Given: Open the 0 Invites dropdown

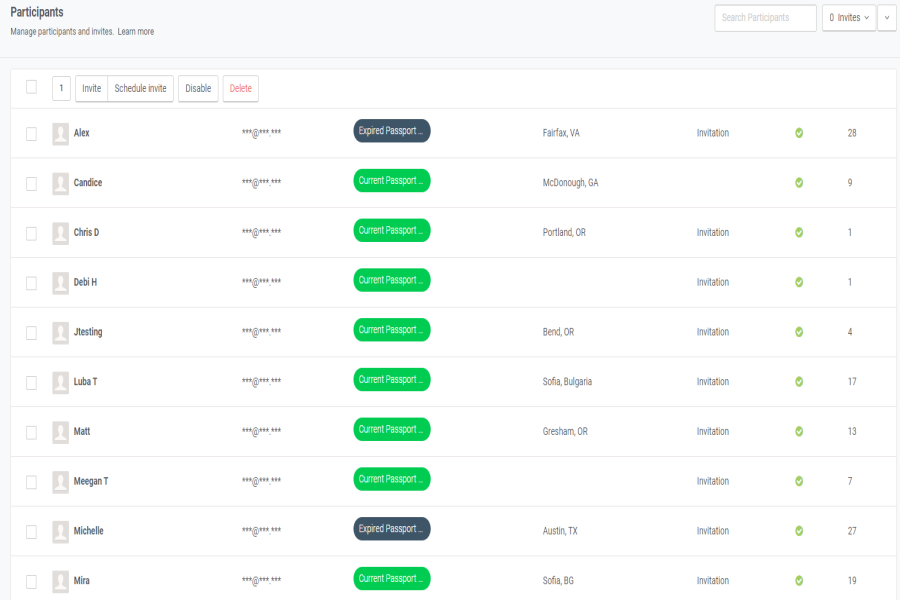Looking at the screenshot, I should click(849, 18).
